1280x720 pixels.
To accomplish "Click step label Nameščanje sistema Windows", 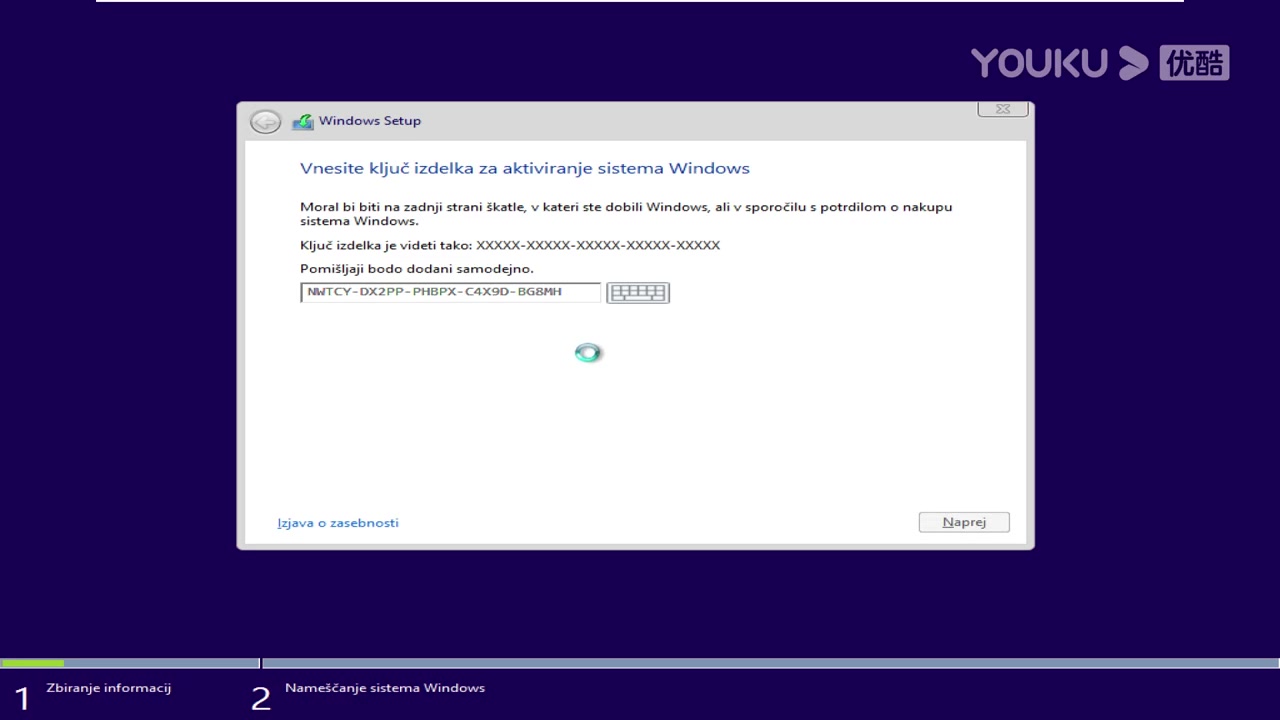I will point(385,688).
